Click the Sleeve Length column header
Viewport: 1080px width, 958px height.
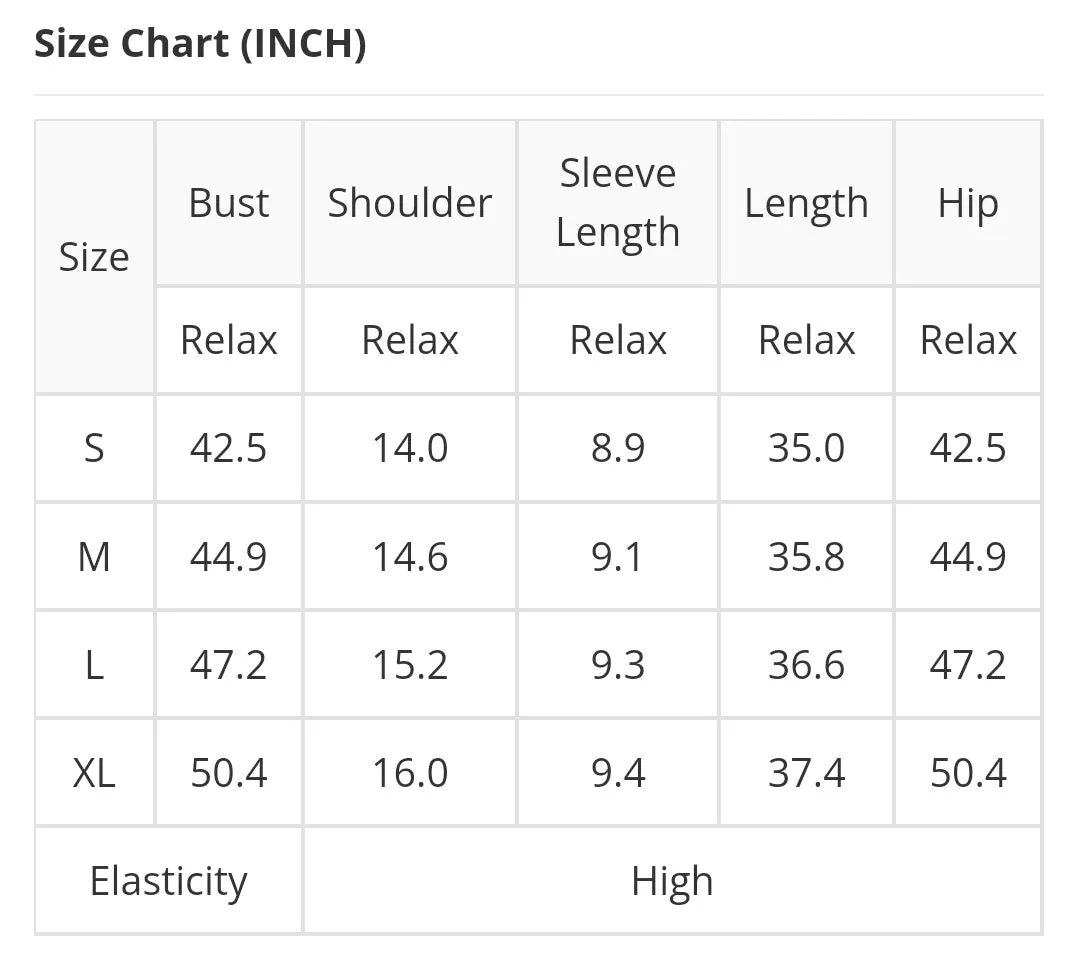coord(618,203)
